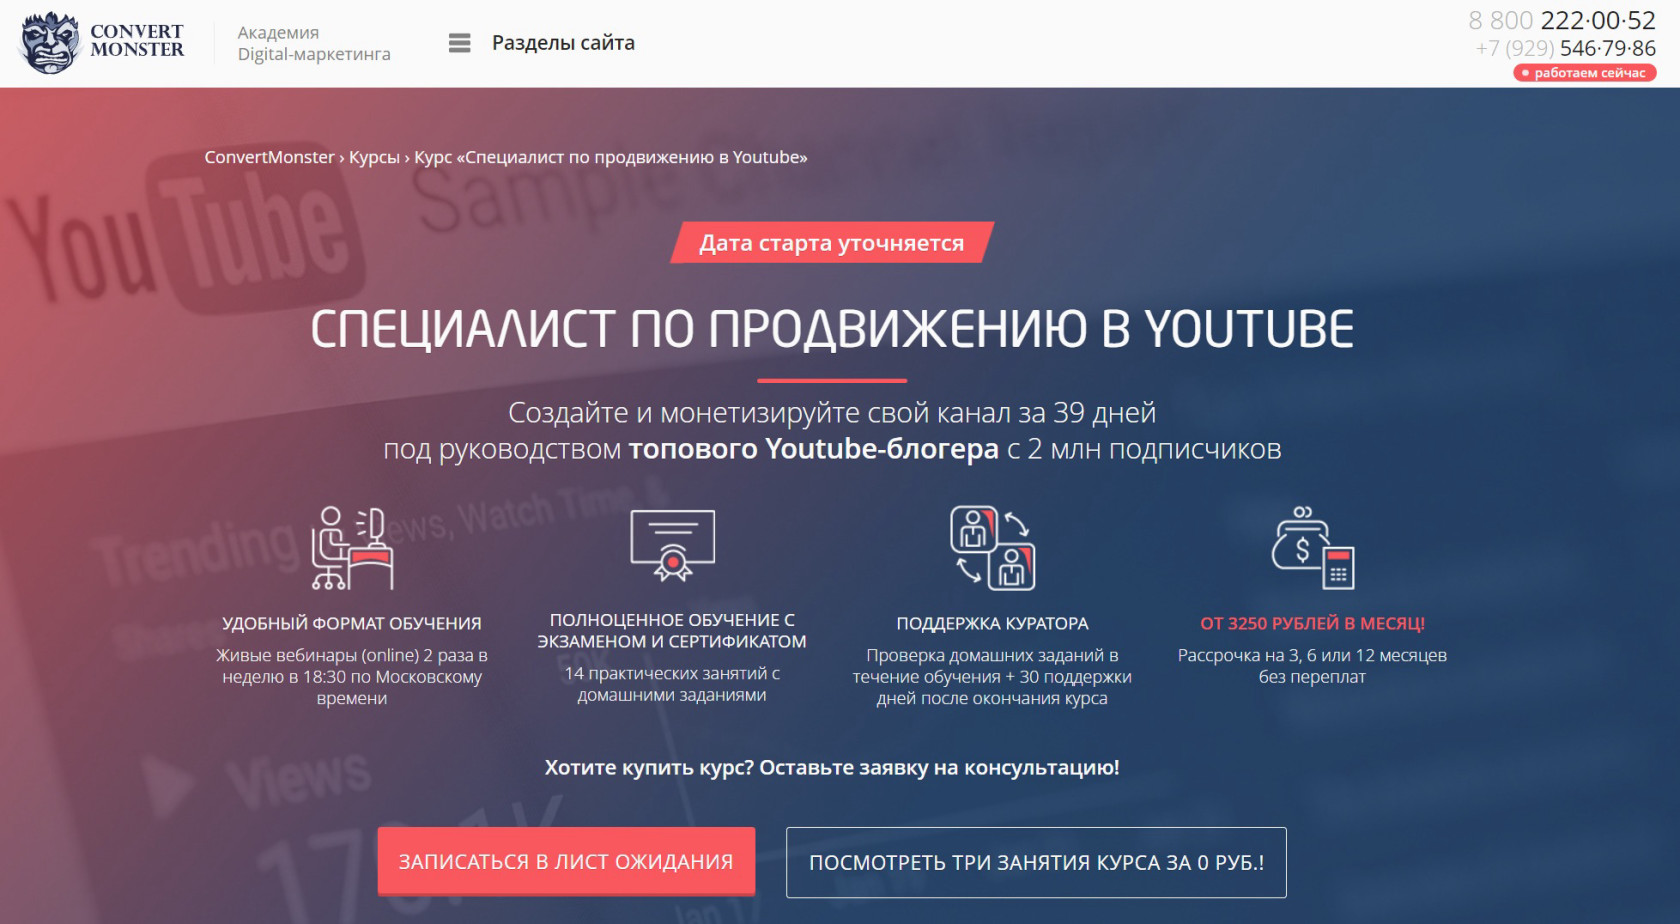Click the certificate icon
1680x924 pixels.
tap(672, 545)
